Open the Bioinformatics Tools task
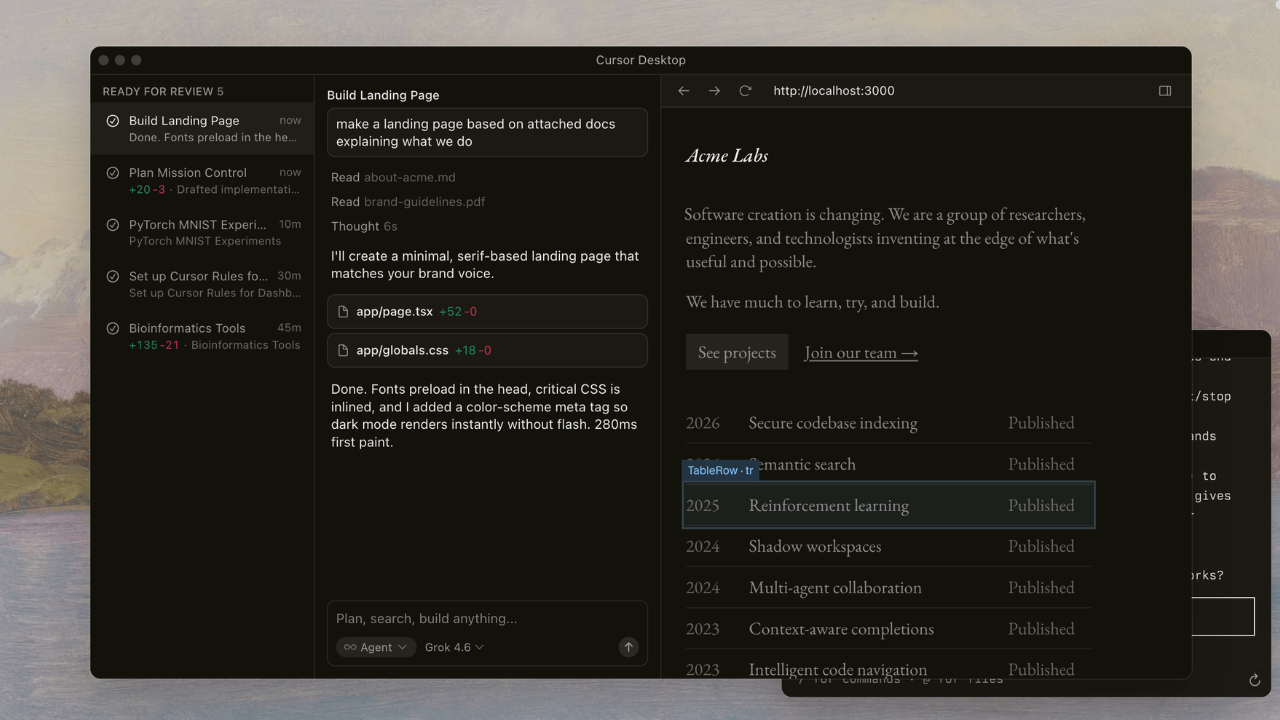The height and width of the screenshot is (720, 1280). pos(203,336)
